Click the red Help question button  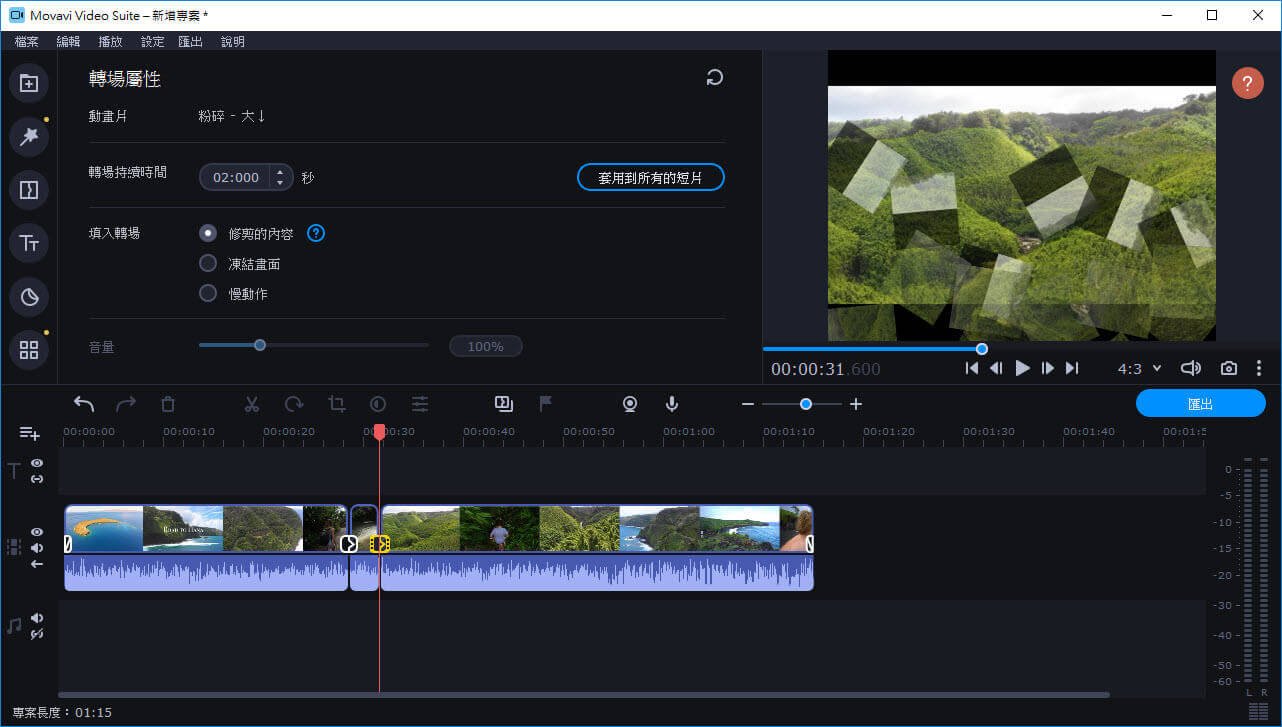pos(1247,83)
